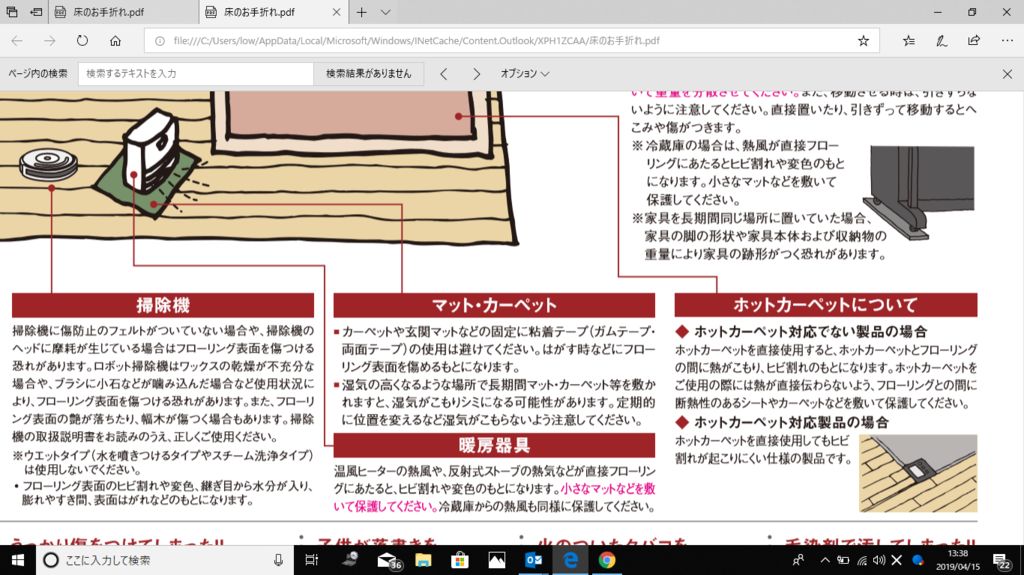1024x575 pixels.
Task: Open the オプション dropdown in find bar
Action: point(524,74)
